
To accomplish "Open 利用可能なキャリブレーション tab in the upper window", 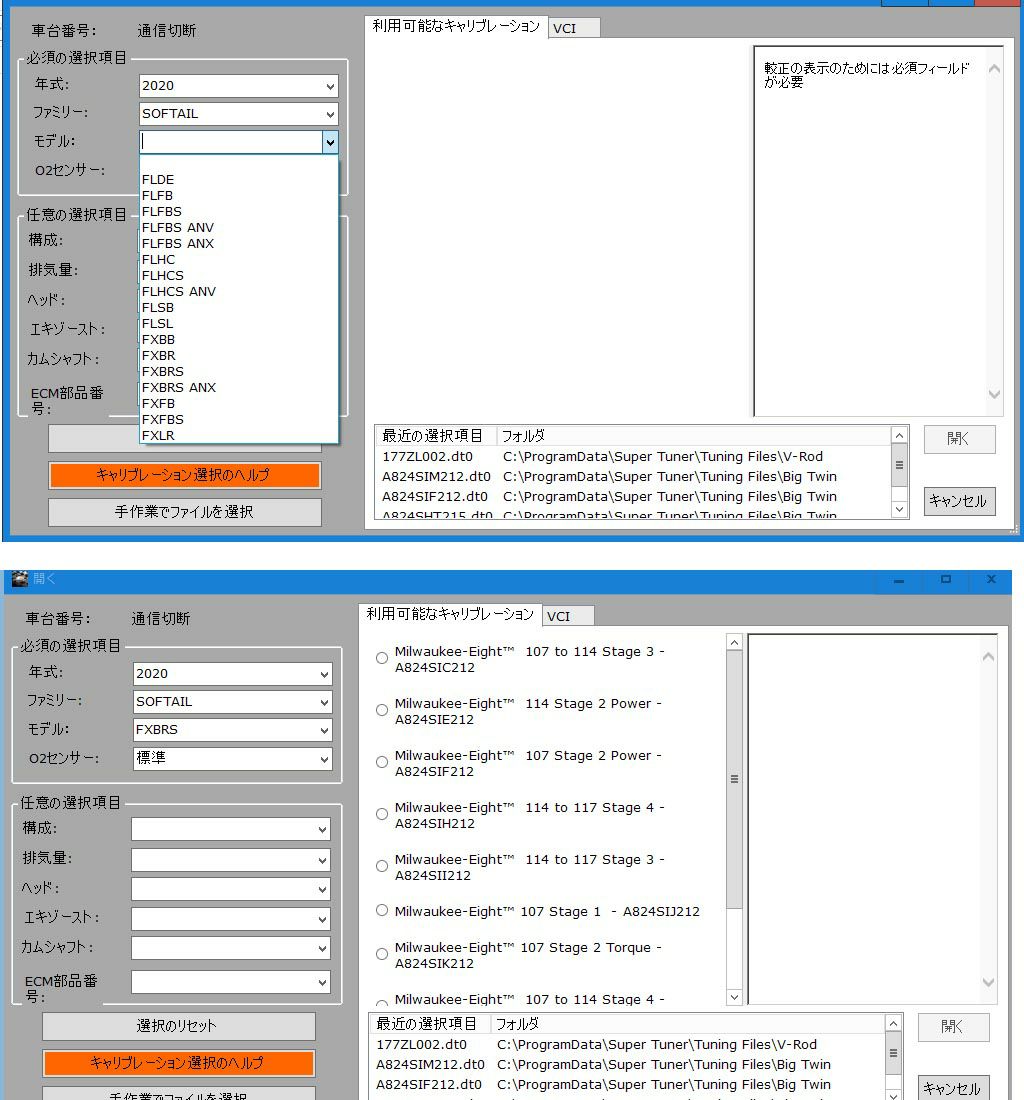I will pos(455,26).
